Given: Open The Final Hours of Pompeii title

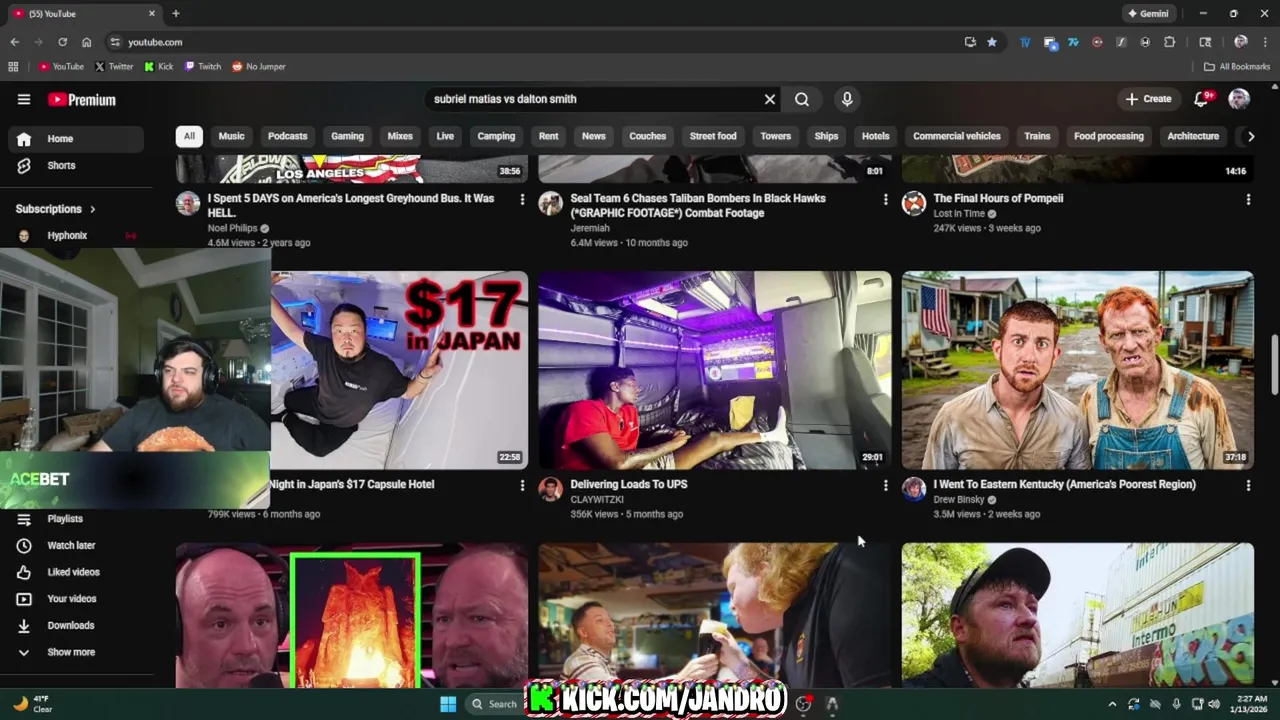Looking at the screenshot, I should tap(998, 198).
